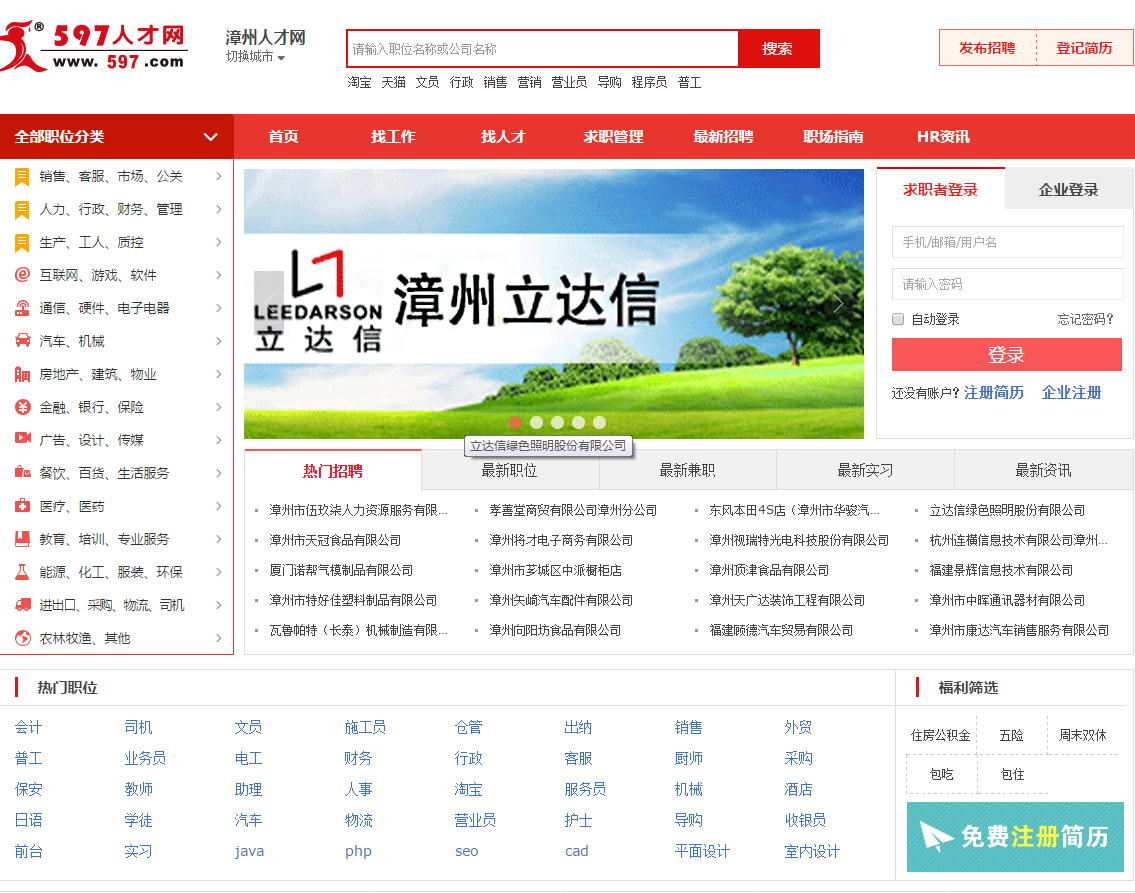Switch to the 最新职位 tab
Screen dimensions: 1135x893
(x=510, y=470)
